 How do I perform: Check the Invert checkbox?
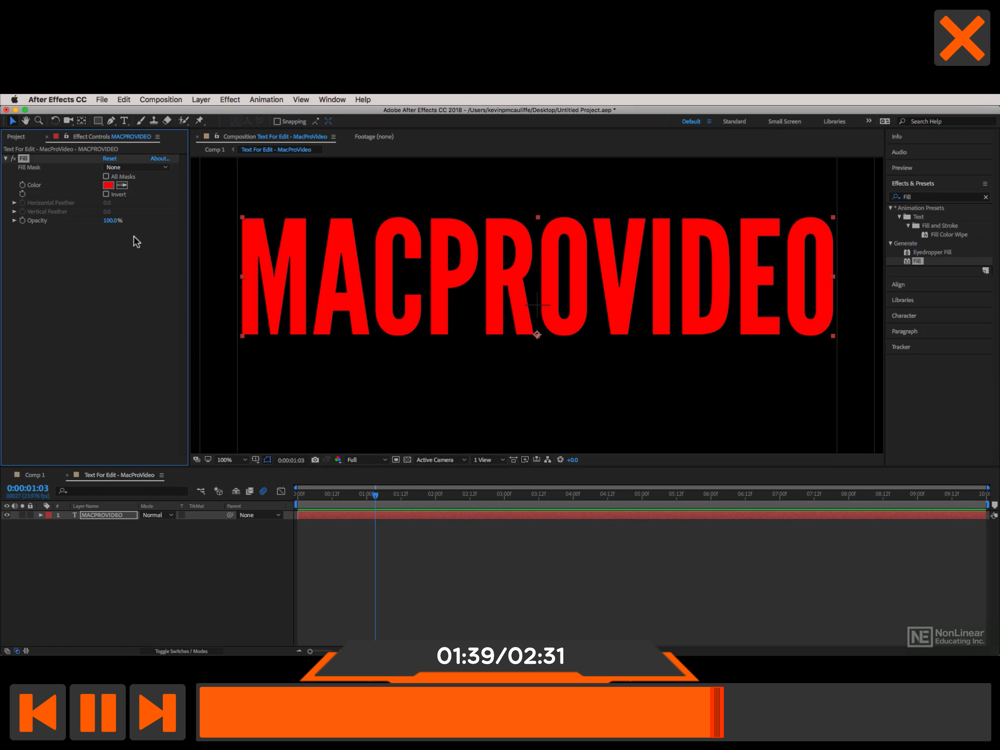coord(106,195)
